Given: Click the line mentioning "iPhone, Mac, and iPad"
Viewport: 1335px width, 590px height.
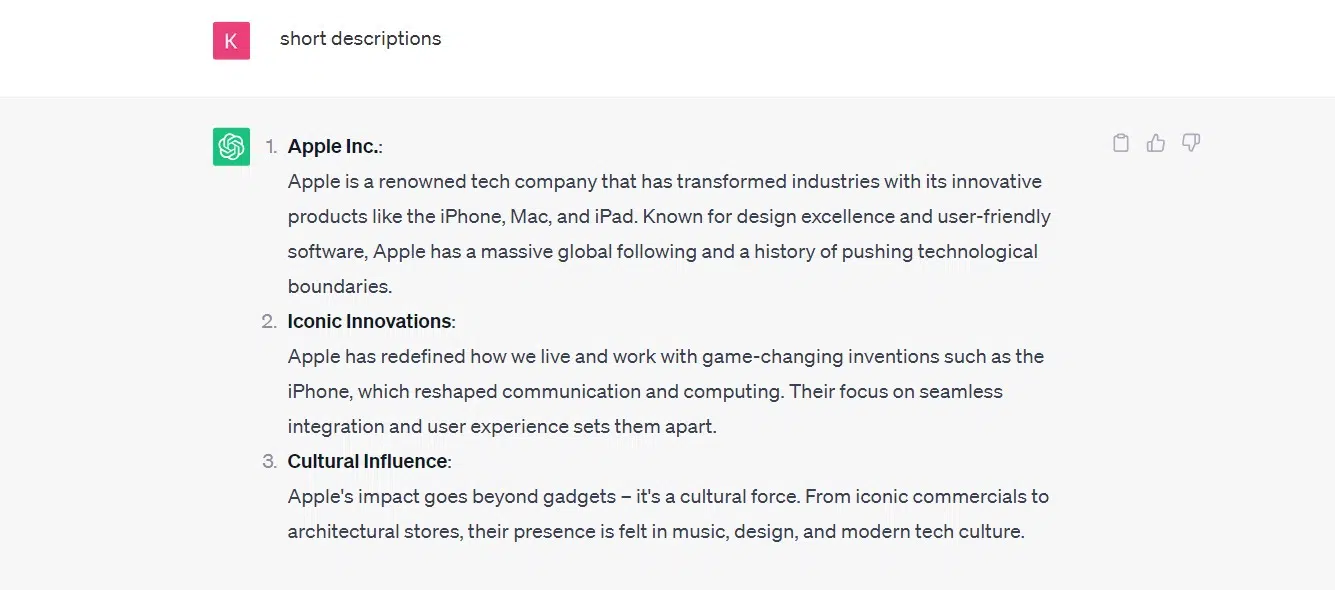Looking at the screenshot, I should click(669, 216).
